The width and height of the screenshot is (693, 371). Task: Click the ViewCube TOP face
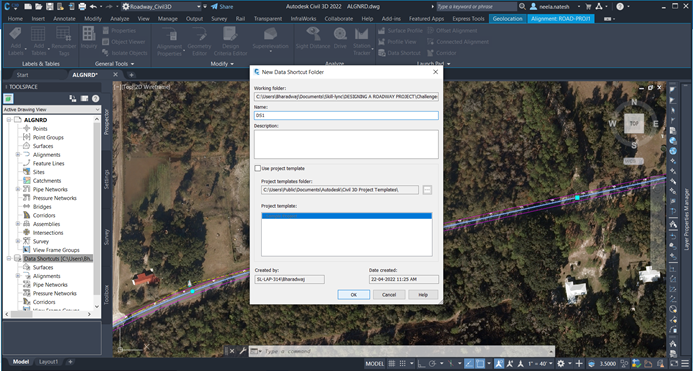pyautogui.click(x=634, y=123)
